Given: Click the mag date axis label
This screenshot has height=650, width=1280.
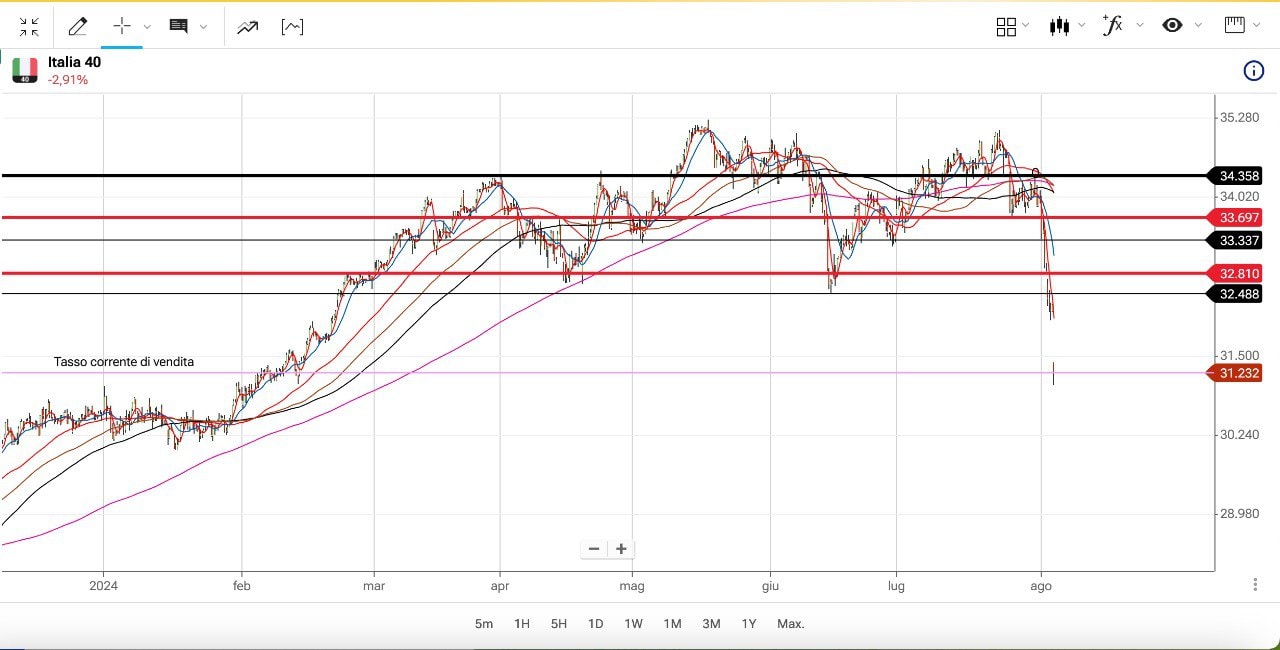Looking at the screenshot, I should point(631,586).
